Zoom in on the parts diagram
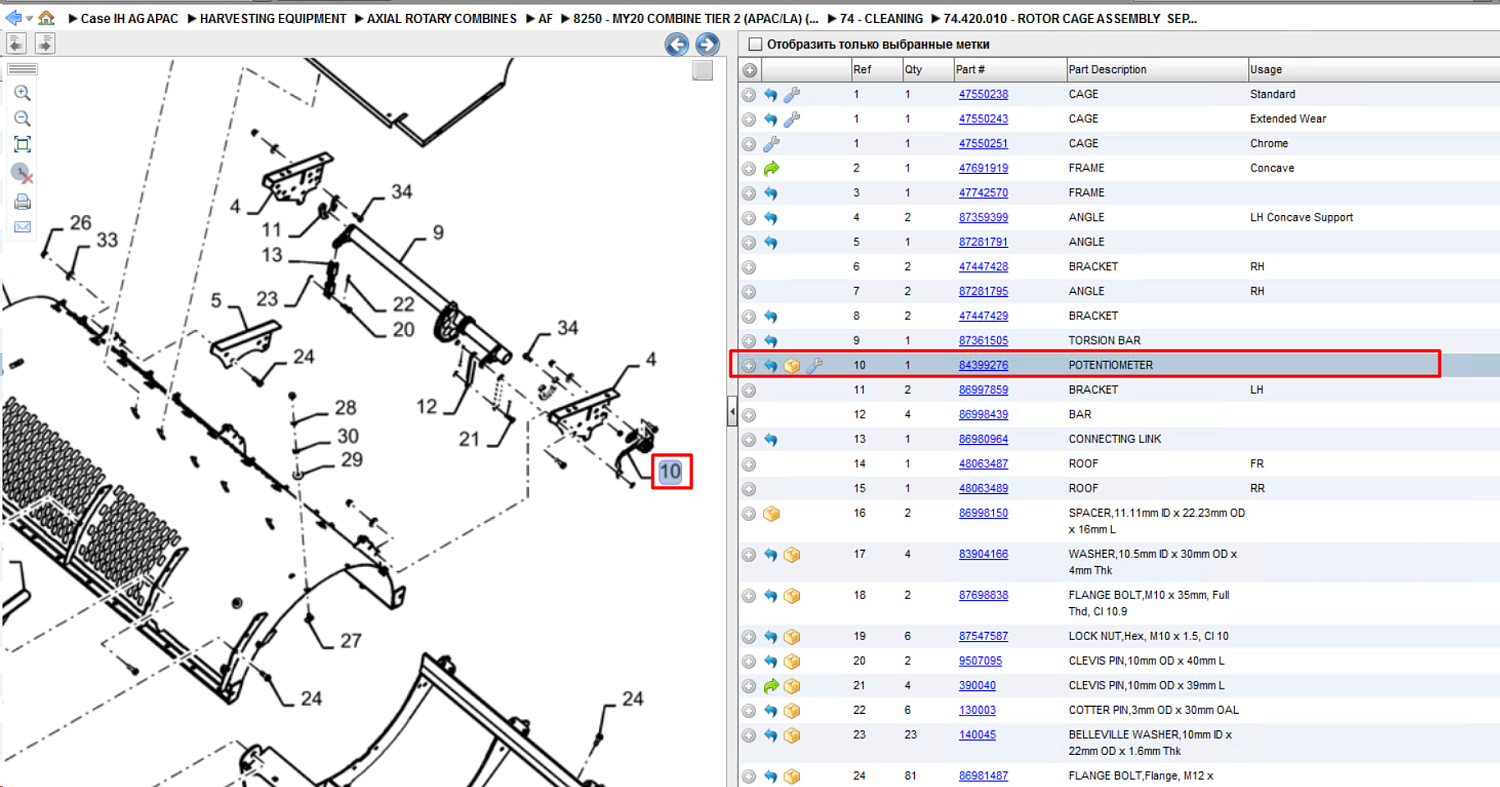Screen dimensions: 1500x787 pos(22,93)
